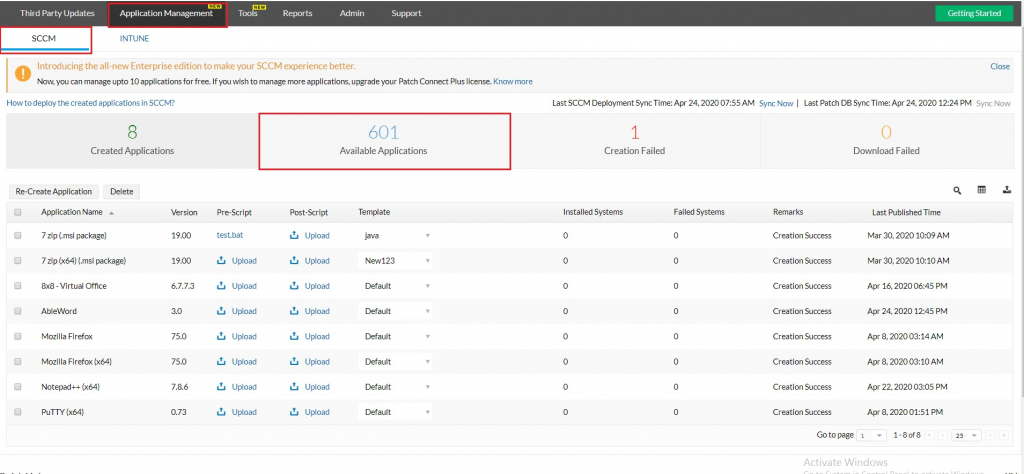Open the Created Applications summary tile
Viewport: 1024px width, 474px height.
pyautogui.click(x=133, y=141)
